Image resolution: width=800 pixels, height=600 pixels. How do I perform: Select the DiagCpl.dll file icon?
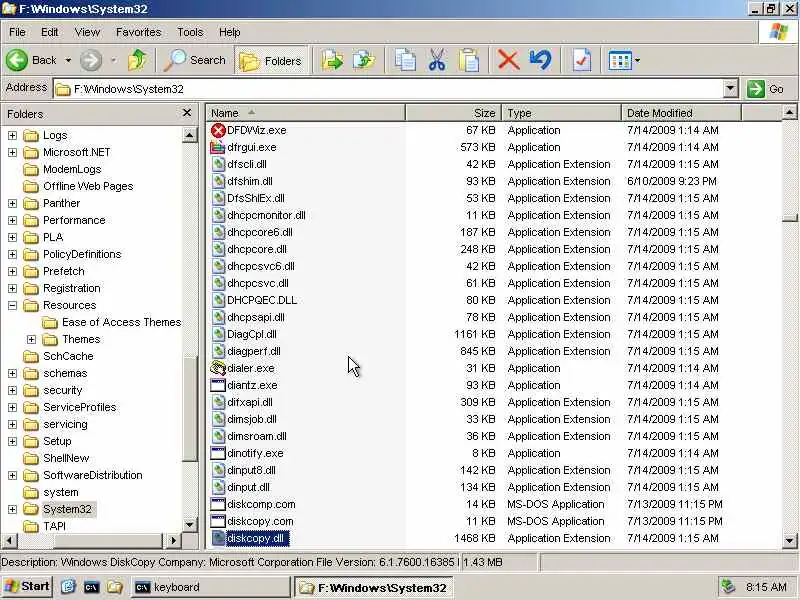point(218,334)
